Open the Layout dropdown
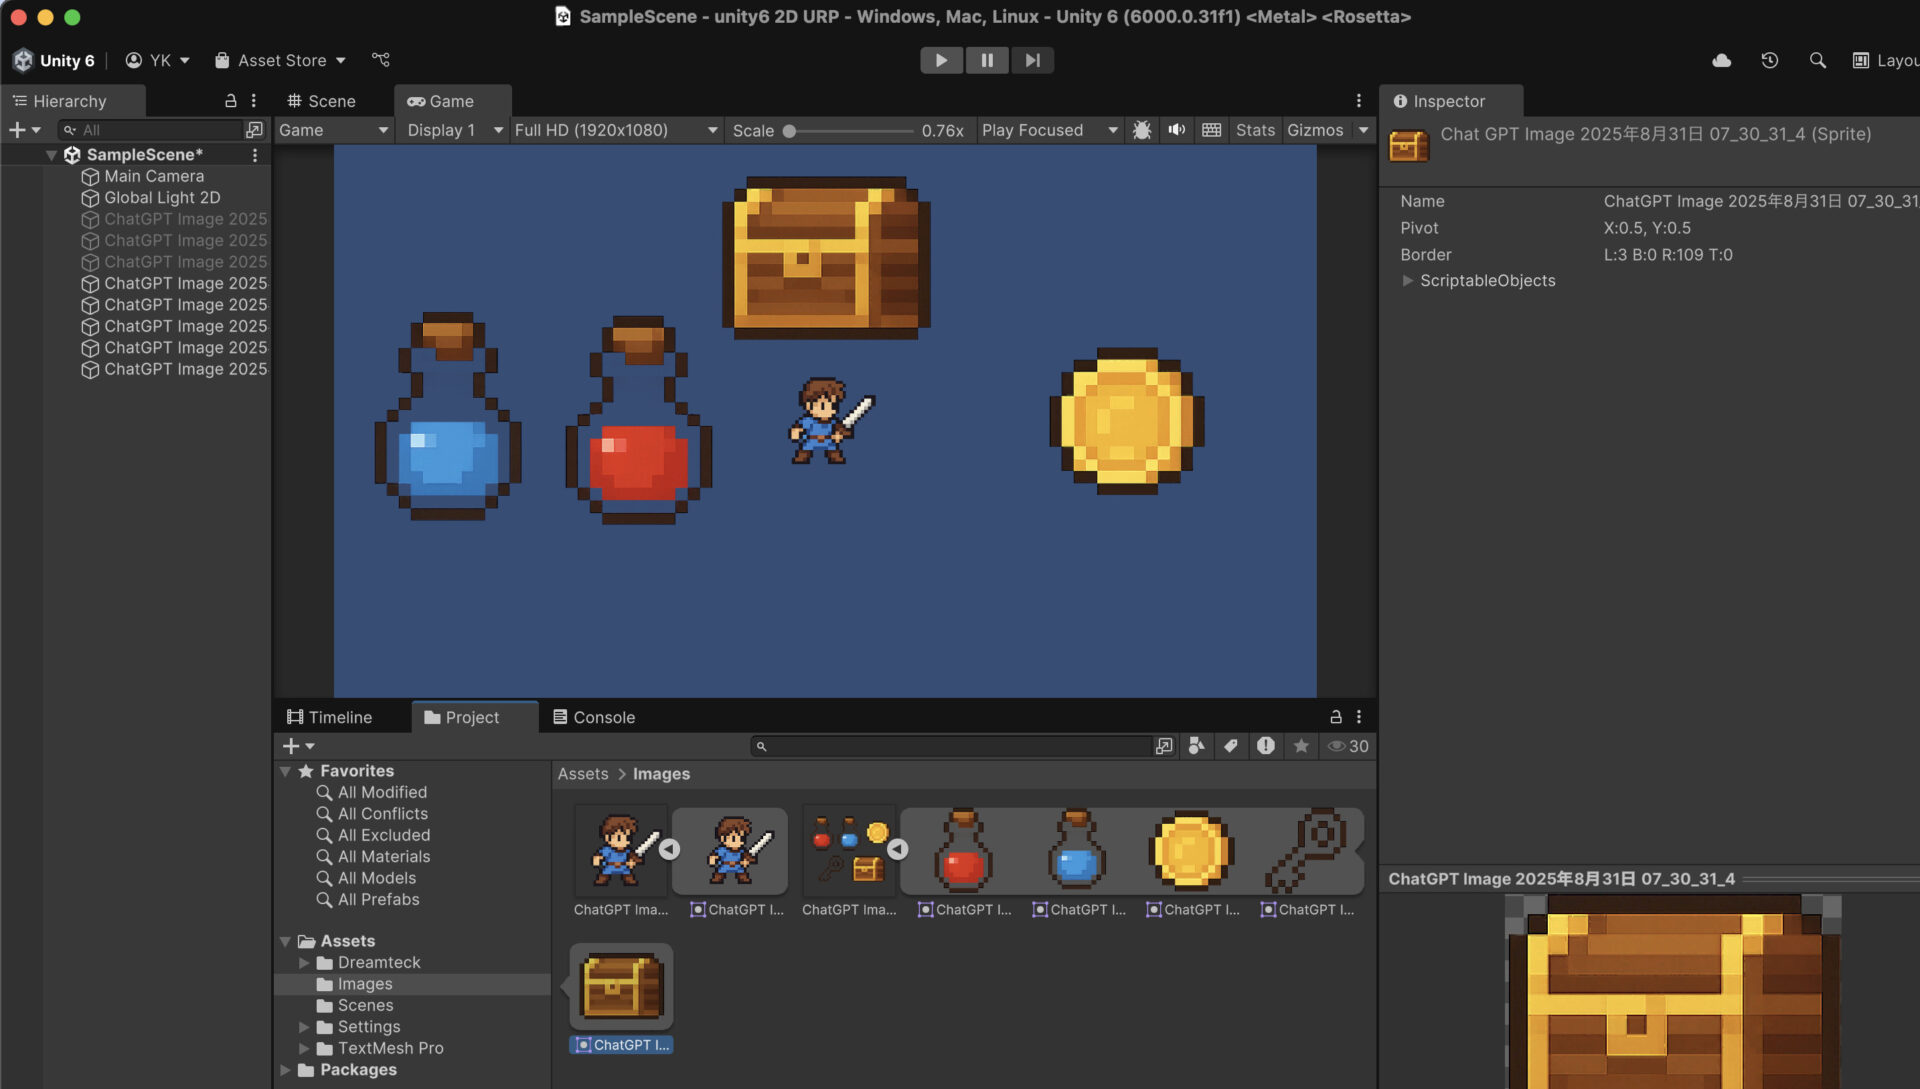Viewport: 1920px width, 1089px height. pyautogui.click(x=1884, y=61)
